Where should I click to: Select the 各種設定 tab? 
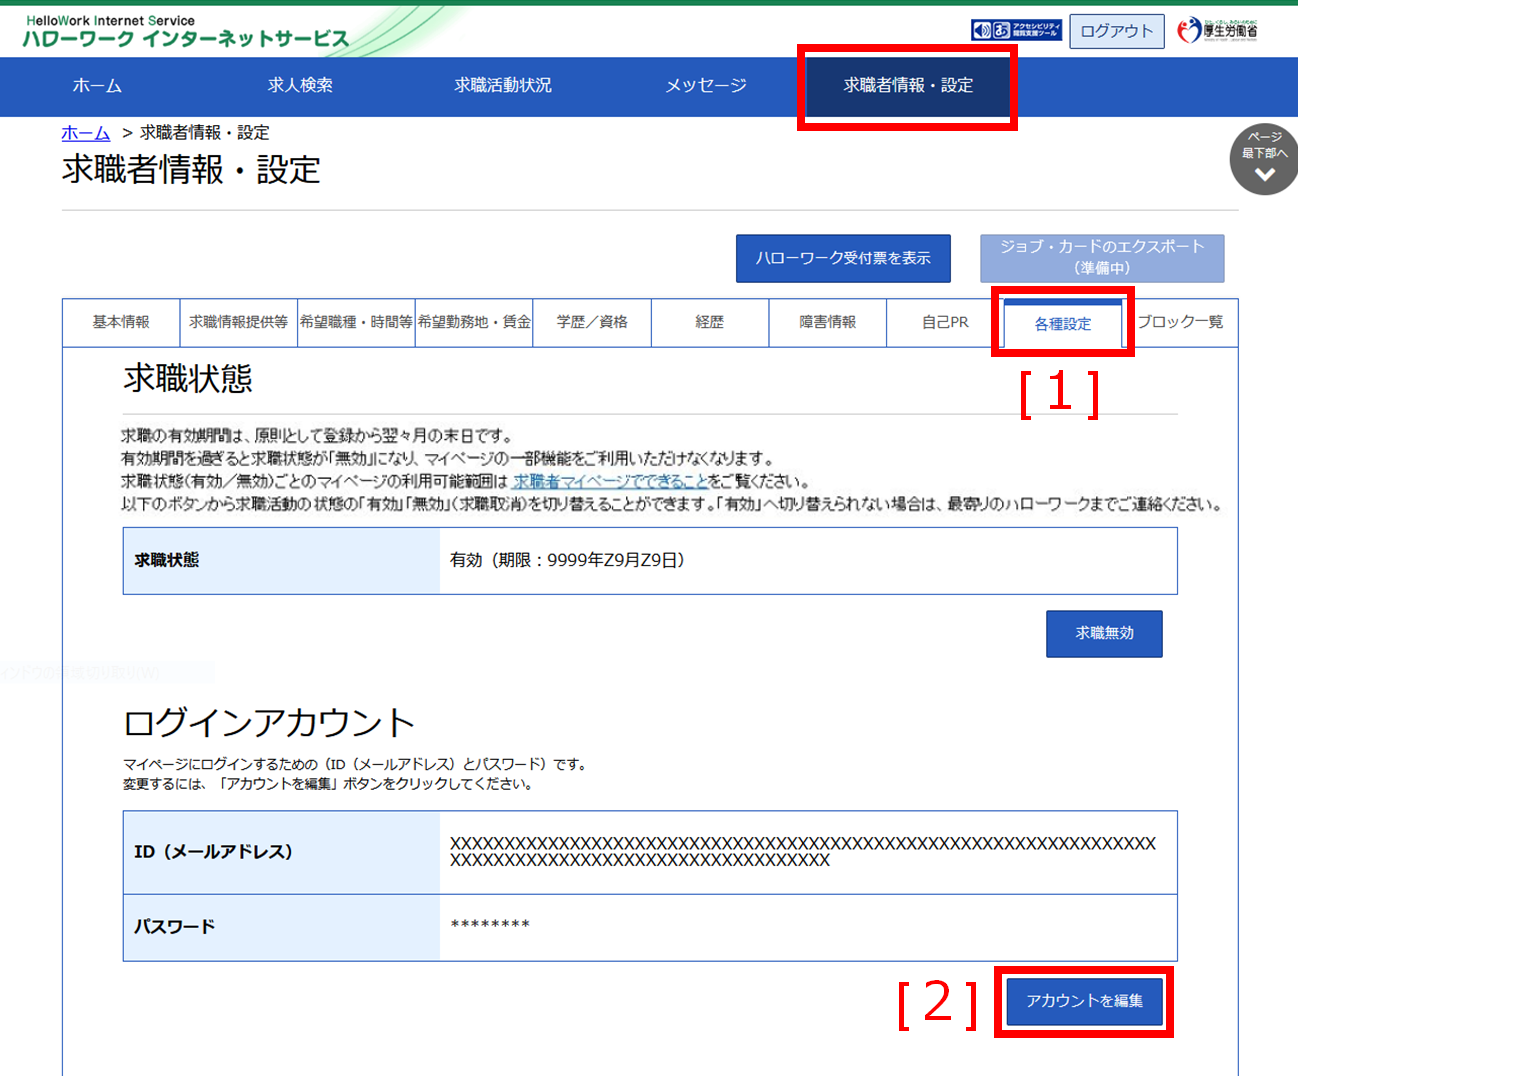[x=1063, y=324]
